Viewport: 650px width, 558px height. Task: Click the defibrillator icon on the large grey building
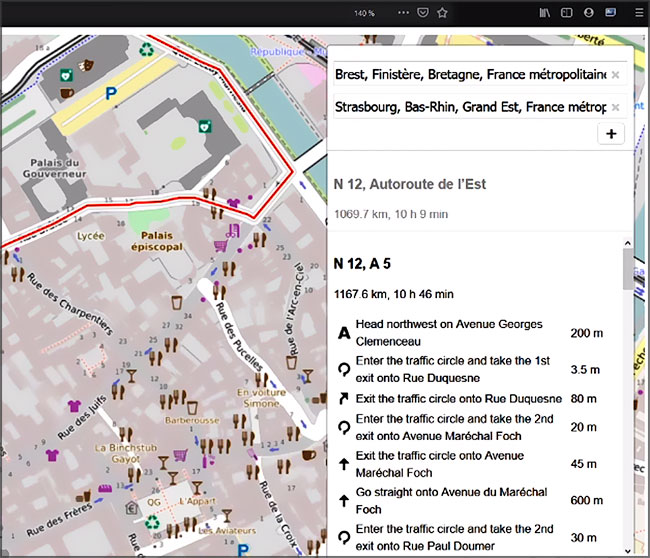(x=205, y=126)
